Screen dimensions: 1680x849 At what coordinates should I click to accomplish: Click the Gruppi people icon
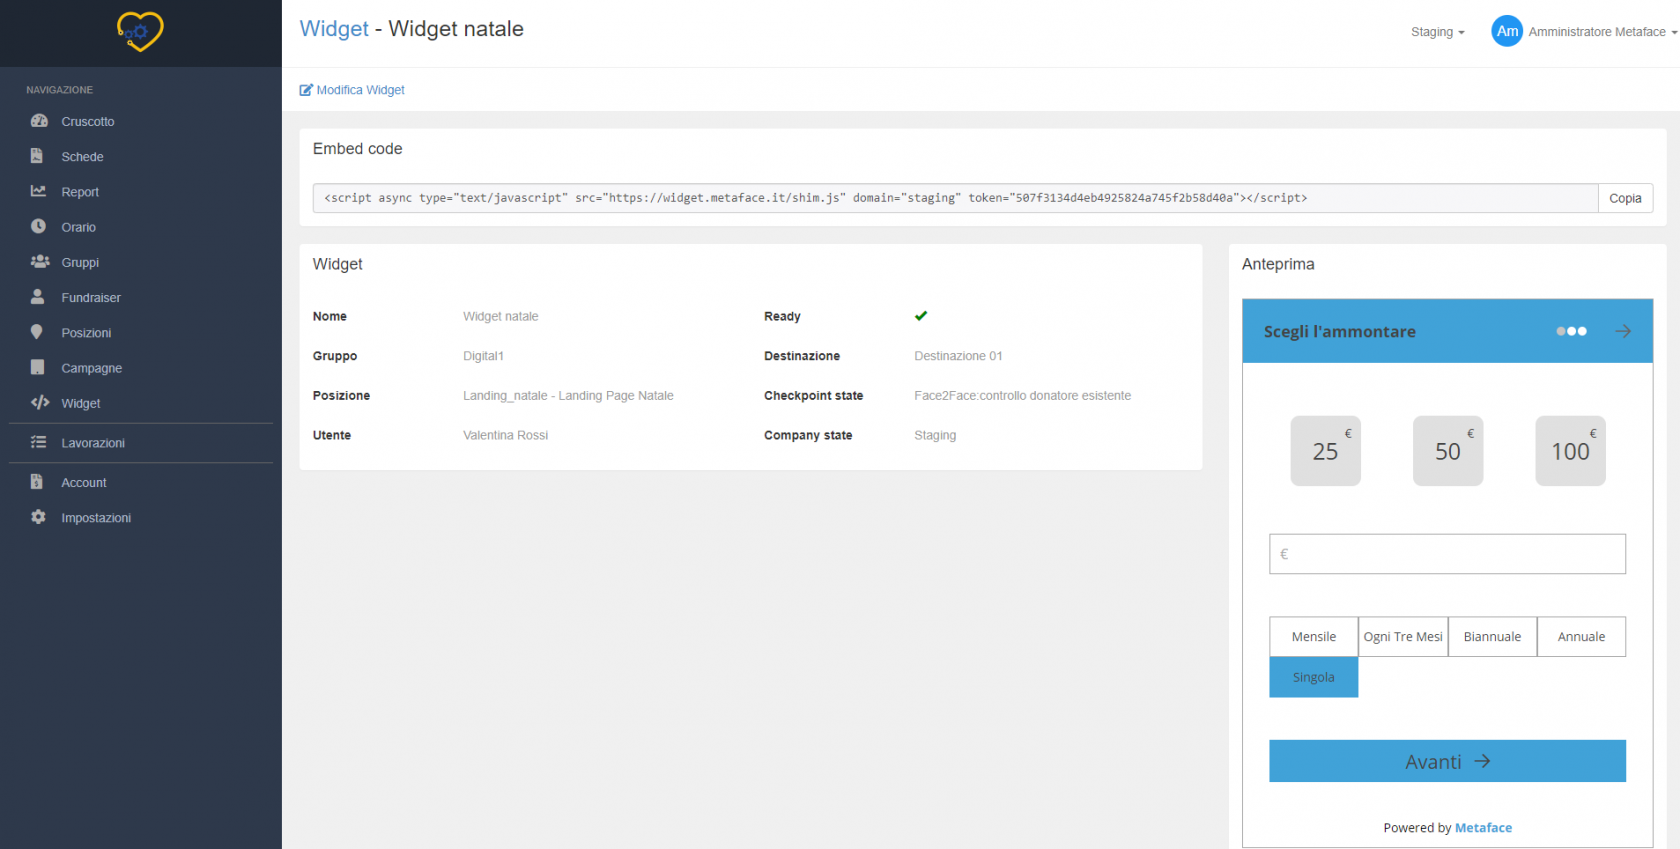pos(39,262)
